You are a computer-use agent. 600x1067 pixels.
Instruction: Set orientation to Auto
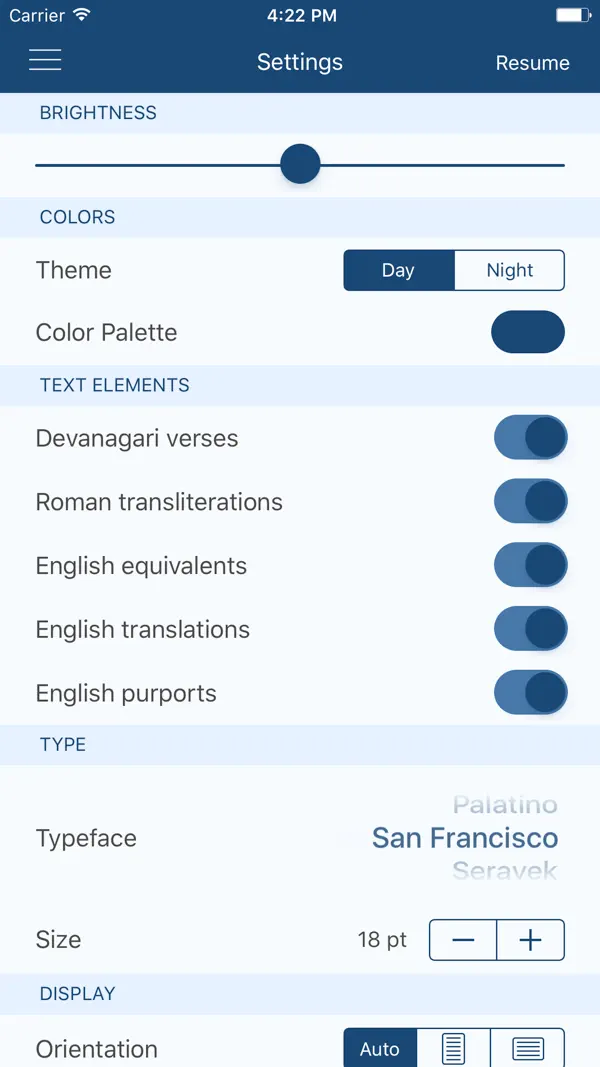tap(380, 1048)
